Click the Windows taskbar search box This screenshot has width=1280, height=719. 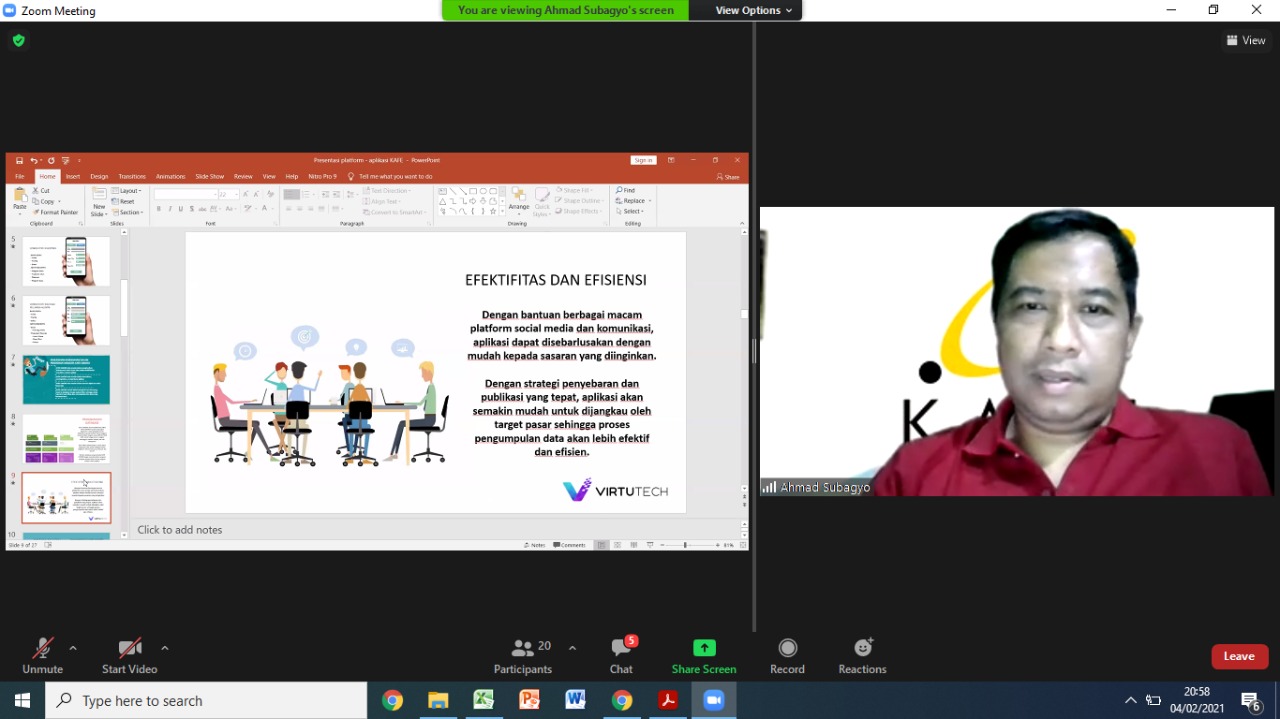click(x=206, y=701)
